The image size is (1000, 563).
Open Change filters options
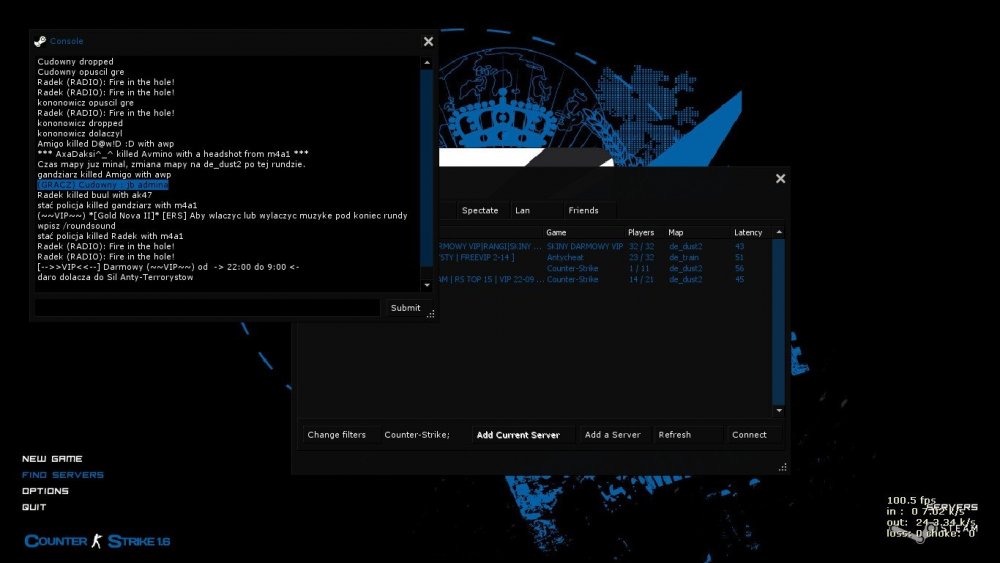(337, 435)
